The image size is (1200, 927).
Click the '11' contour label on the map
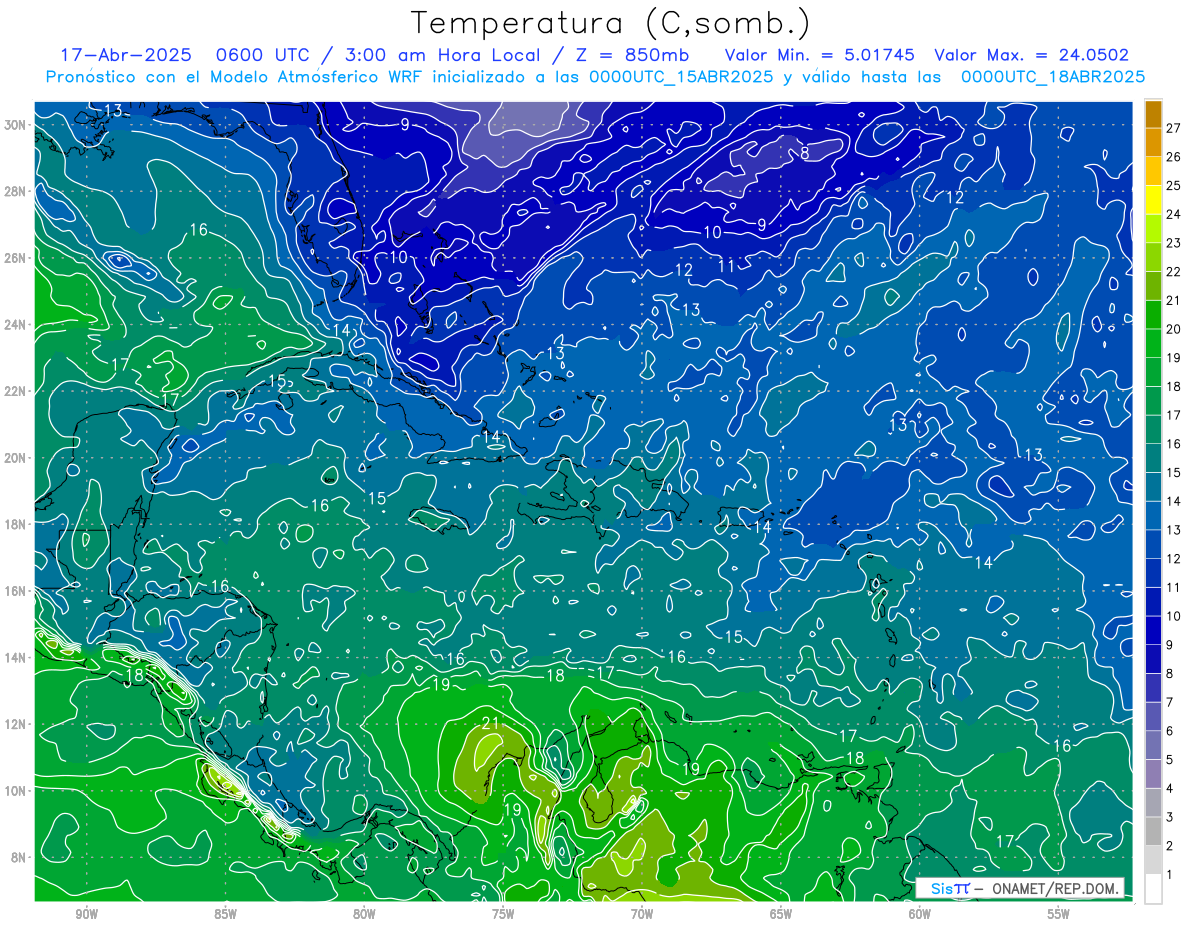[727, 266]
